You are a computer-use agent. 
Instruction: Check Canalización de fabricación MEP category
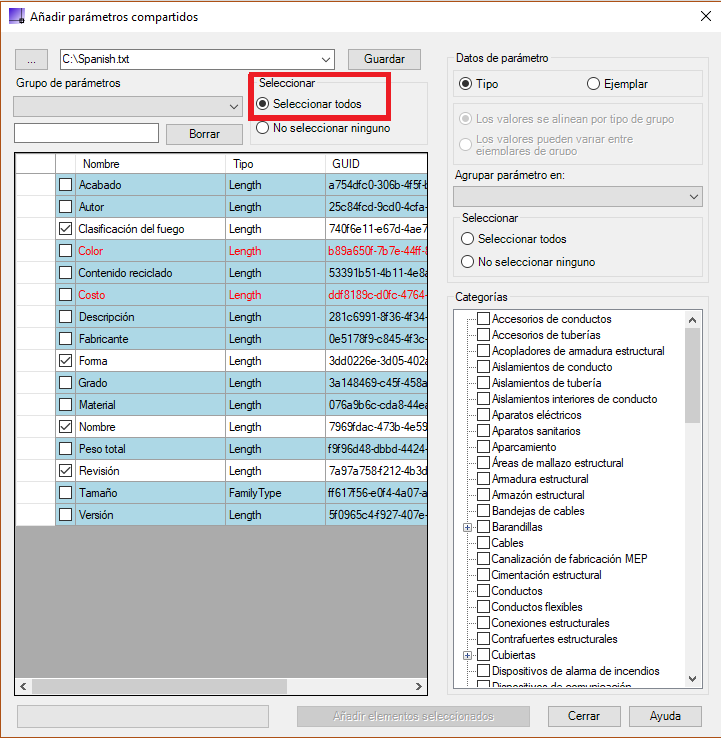(x=483, y=559)
